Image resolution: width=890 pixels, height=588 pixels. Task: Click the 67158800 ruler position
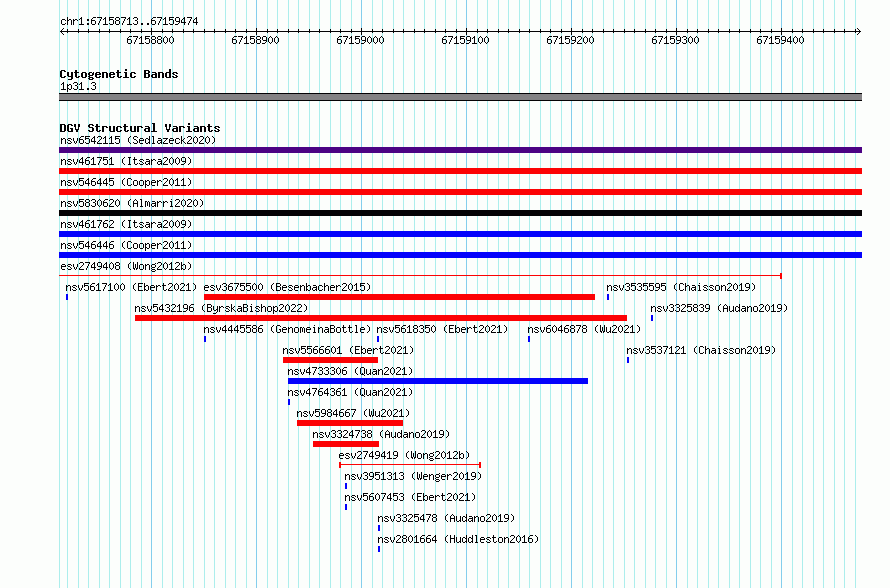[150, 40]
